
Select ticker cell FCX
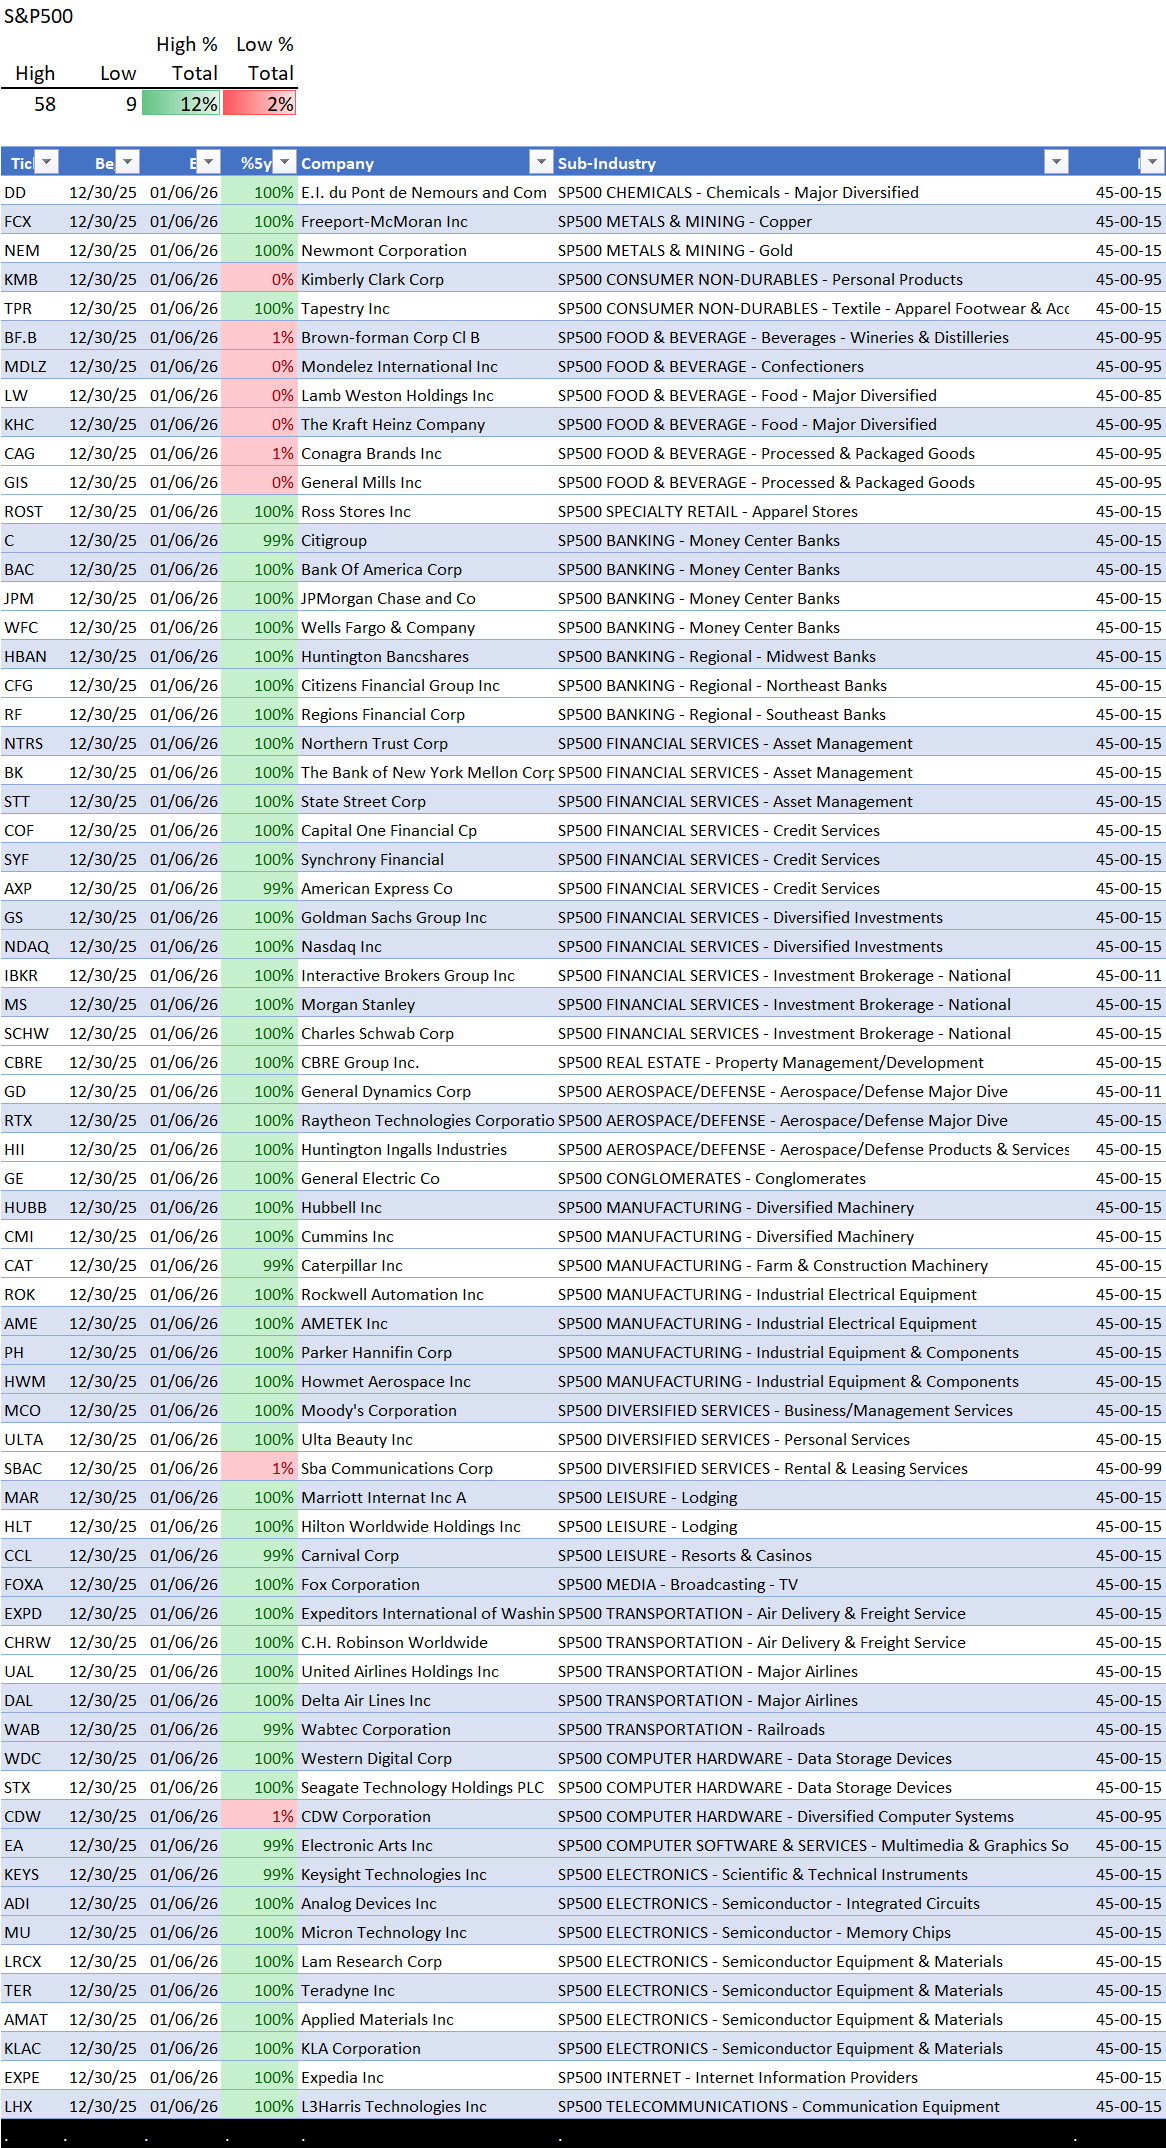[x=31, y=221]
